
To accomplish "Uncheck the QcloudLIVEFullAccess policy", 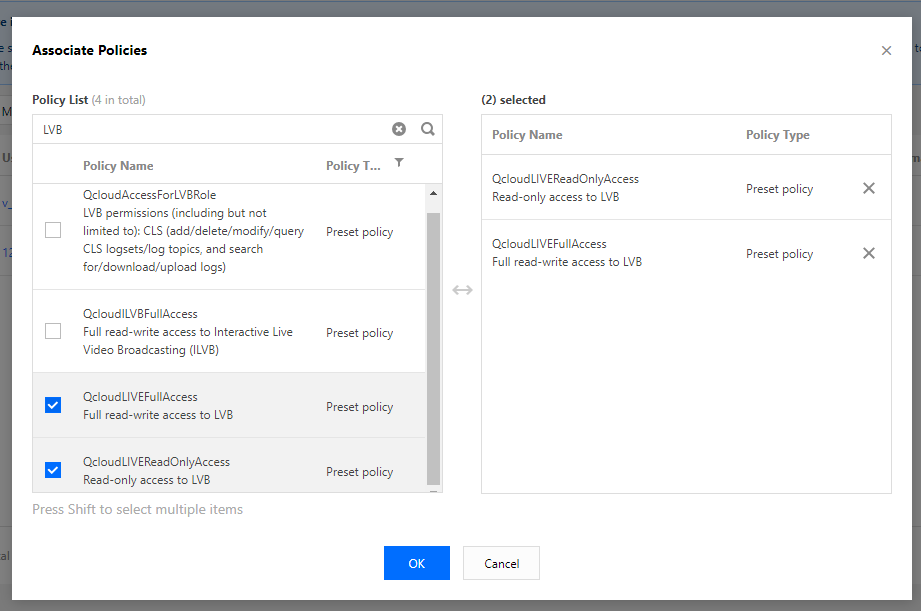I will [x=53, y=405].
